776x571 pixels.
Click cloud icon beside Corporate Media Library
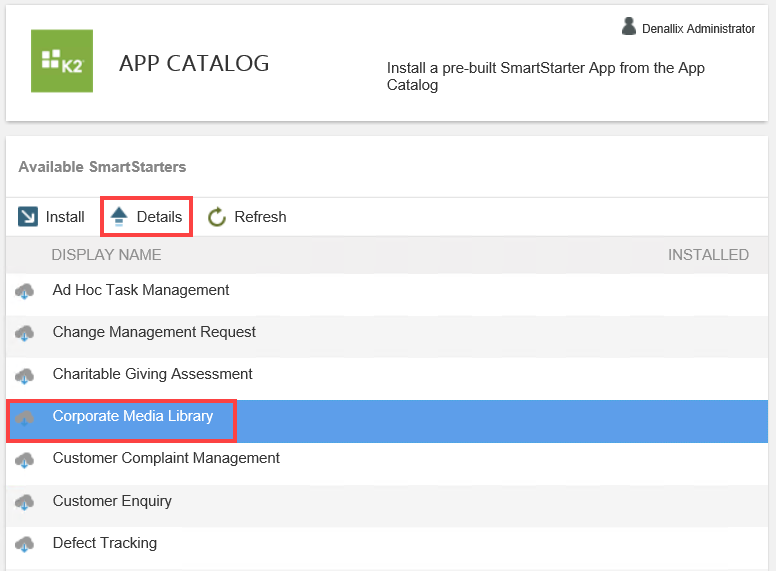click(25, 417)
